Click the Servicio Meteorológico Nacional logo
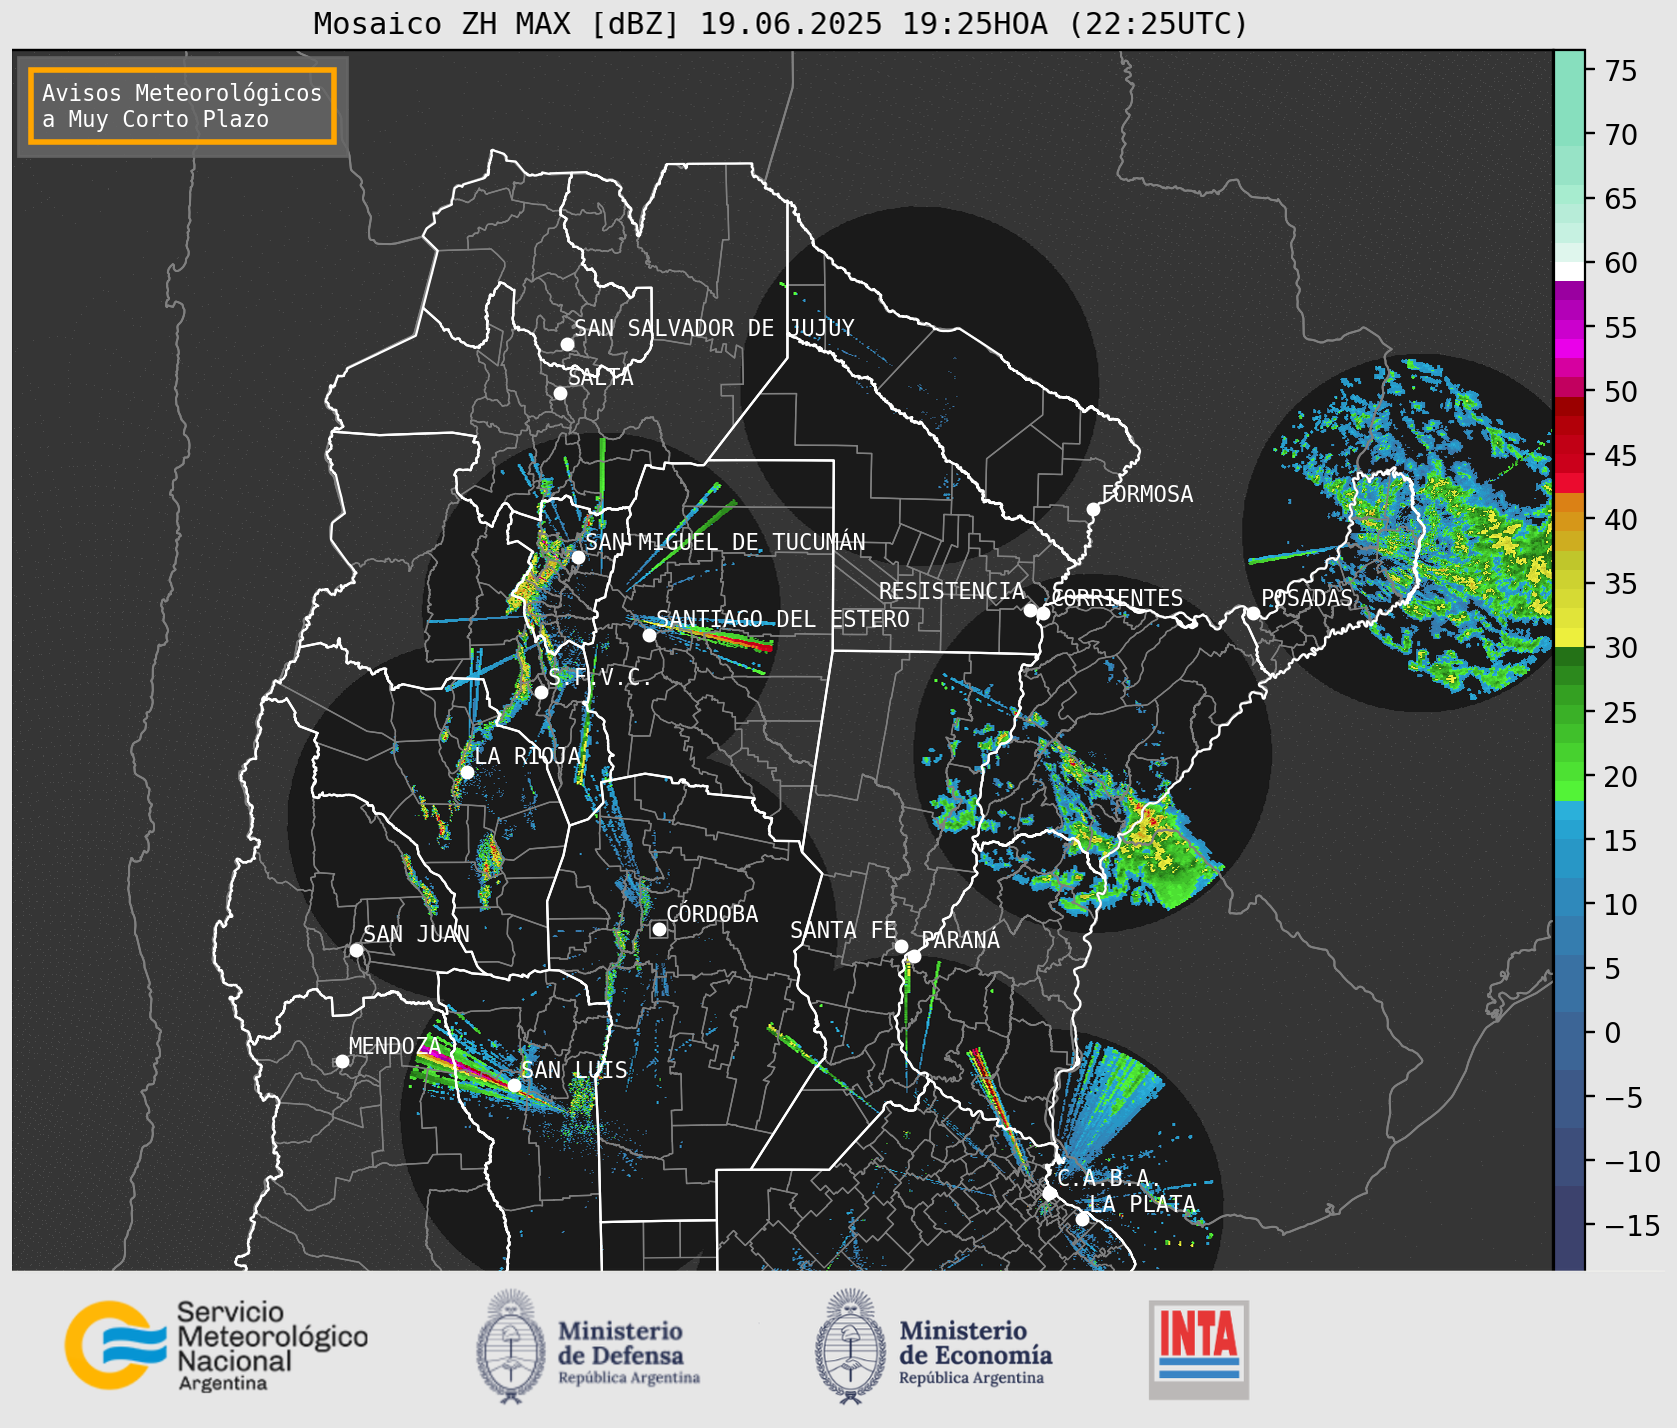The height and width of the screenshot is (1428, 1677). [217, 1345]
